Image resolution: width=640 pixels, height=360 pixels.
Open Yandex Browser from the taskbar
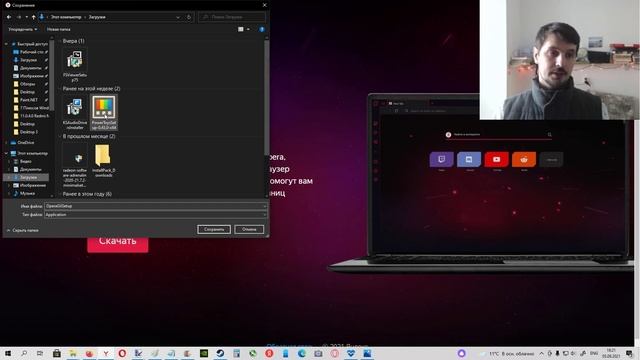coord(106,353)
